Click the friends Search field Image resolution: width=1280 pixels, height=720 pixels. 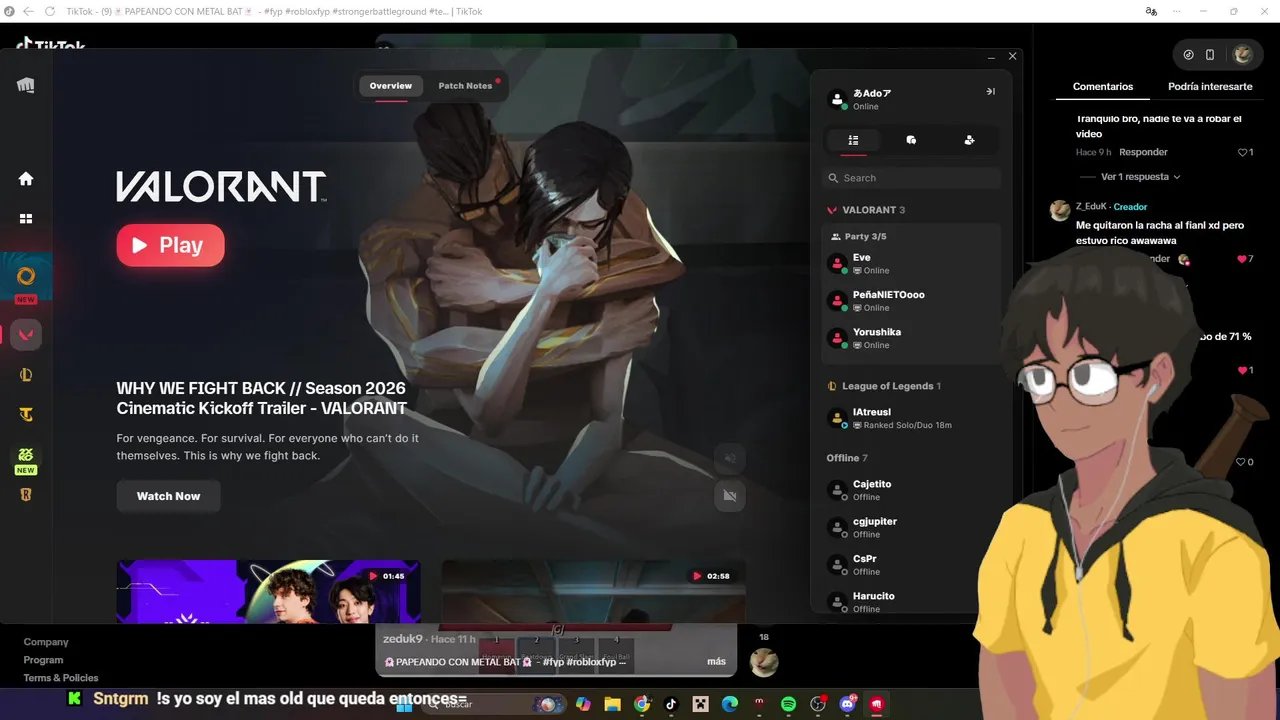(911, 178)
